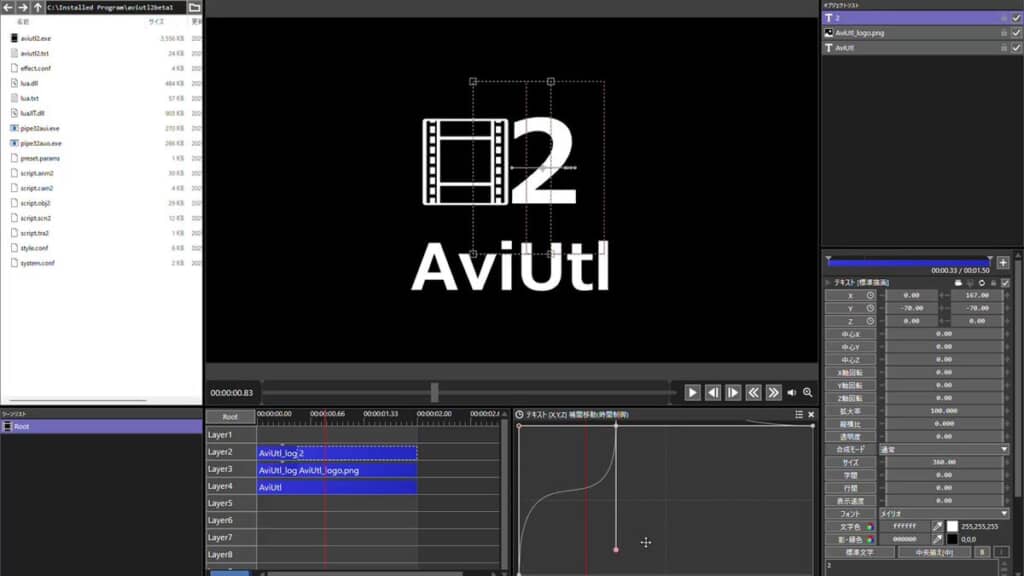Select the AviUtl_logo.png clip on Layer3
Viewport: 1024px width, 576px height.
[358, 470]
